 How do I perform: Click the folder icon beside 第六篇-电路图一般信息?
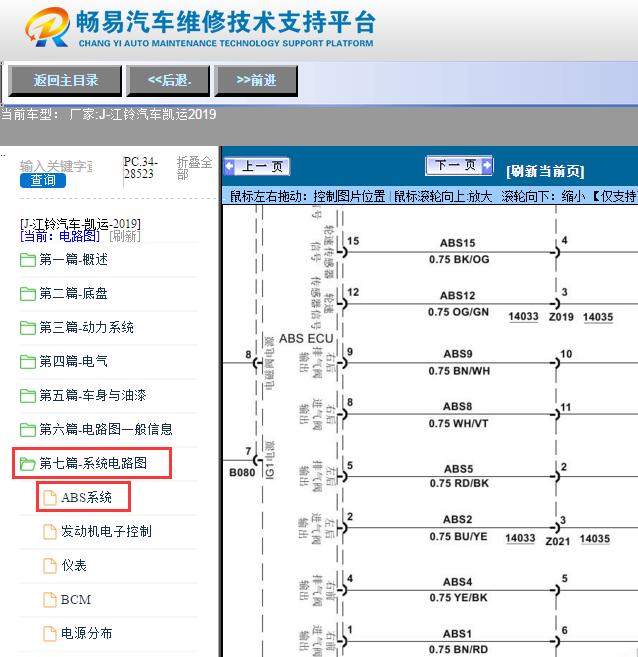point(28,429)
